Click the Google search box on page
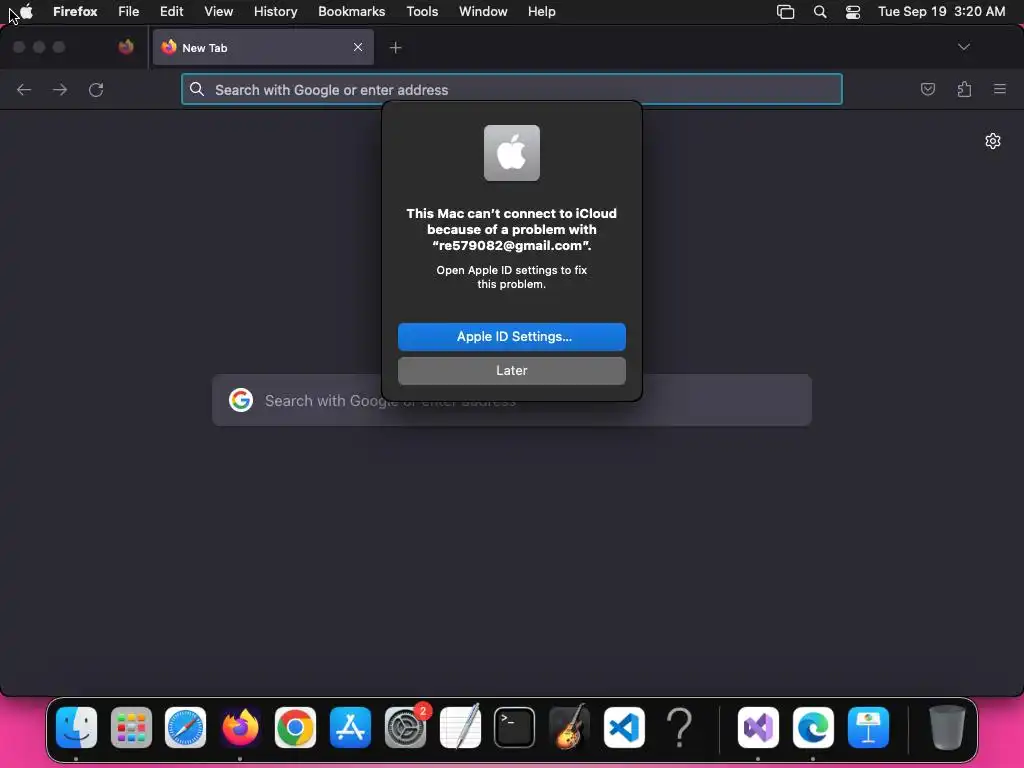This screenshot has height=768, width=1024. [x=511, y=400]
